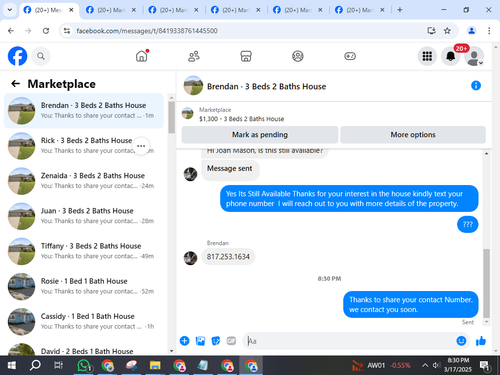The height and width of the screenshot is (375, 500).
Task: Open the David 2 Beds 1 Bath conversation
Action: [x=84, y=348]
